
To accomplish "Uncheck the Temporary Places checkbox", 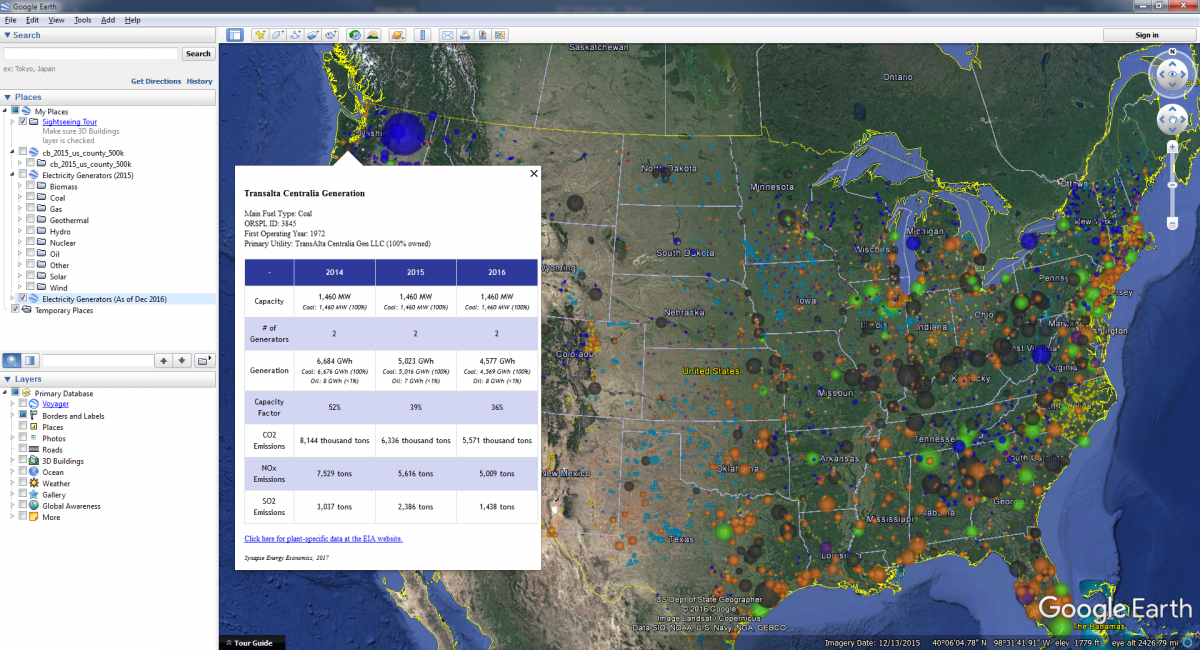I will (x=14, y=310).
